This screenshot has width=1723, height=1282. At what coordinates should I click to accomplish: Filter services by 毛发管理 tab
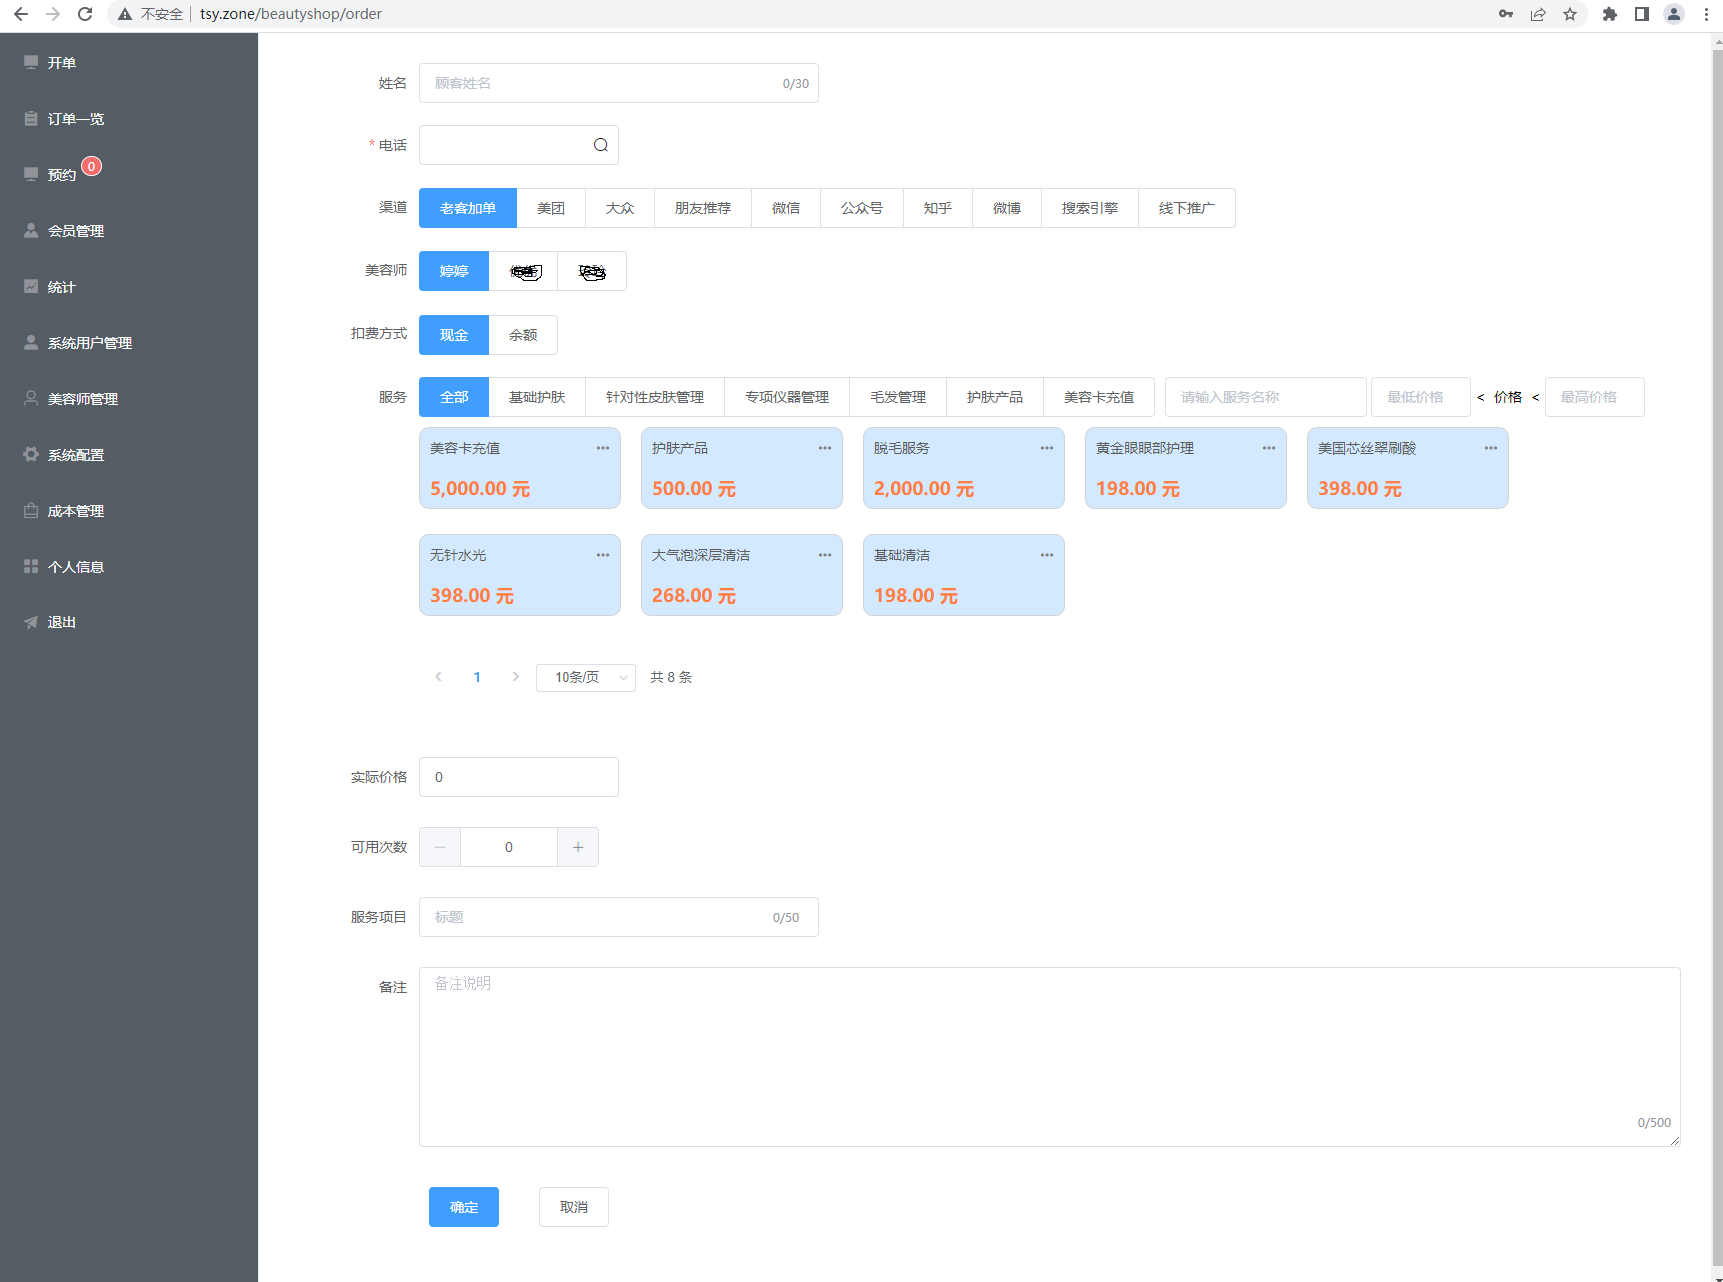[898, 397]
